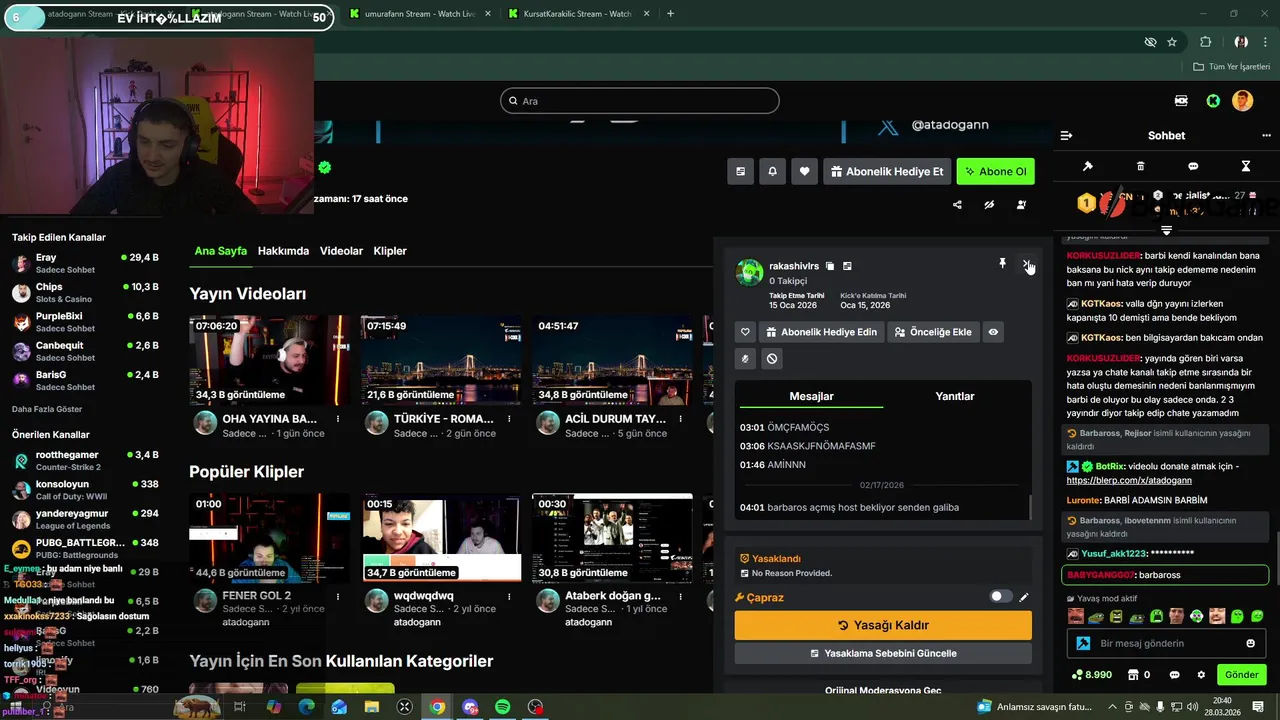1280x720 pixels.
Task: Click the Bir mesaj gönderin input
Action: [1166, 643]
